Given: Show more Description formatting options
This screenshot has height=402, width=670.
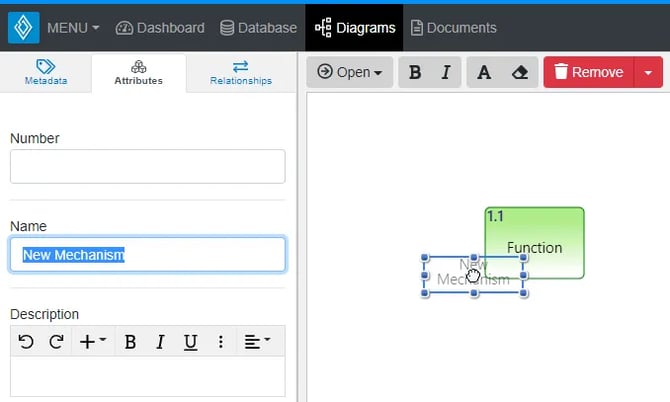Looking at the screenshot, I should tap(220, 342).
